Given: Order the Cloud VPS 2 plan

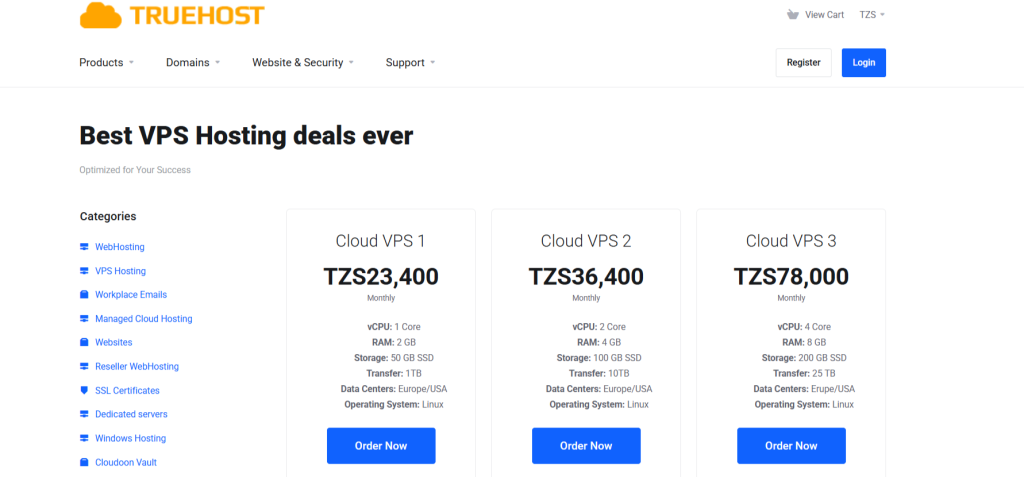Looking at the screenshot, I should pos(586,446).
